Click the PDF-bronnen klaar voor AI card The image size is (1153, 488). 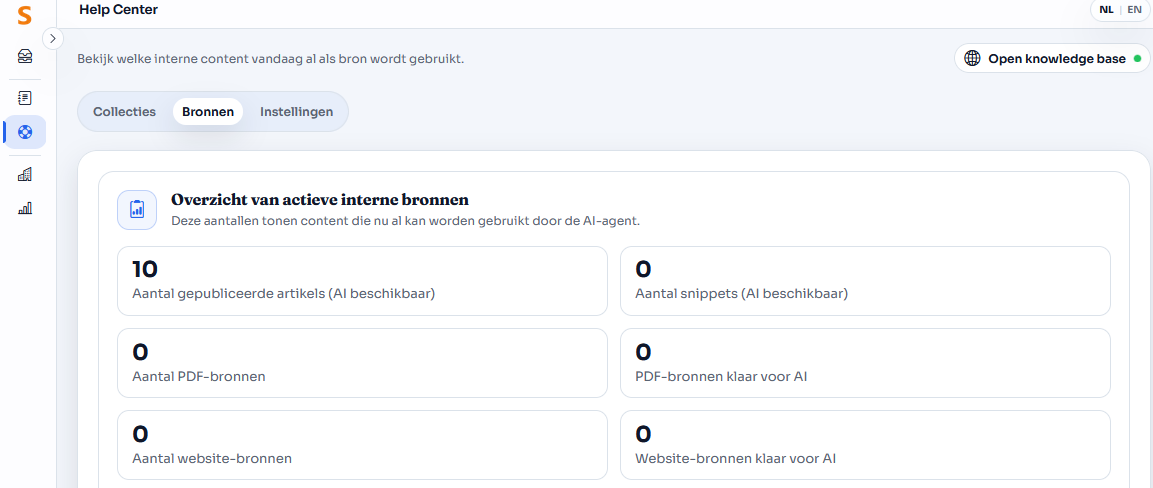[865, 363]
